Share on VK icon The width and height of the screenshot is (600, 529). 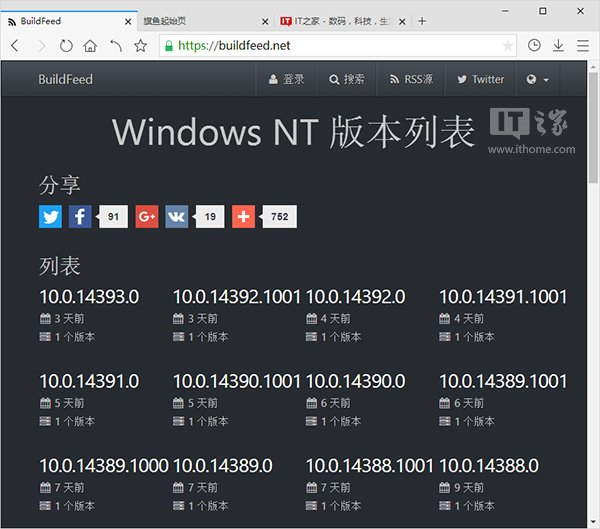[x=176, y=216]
